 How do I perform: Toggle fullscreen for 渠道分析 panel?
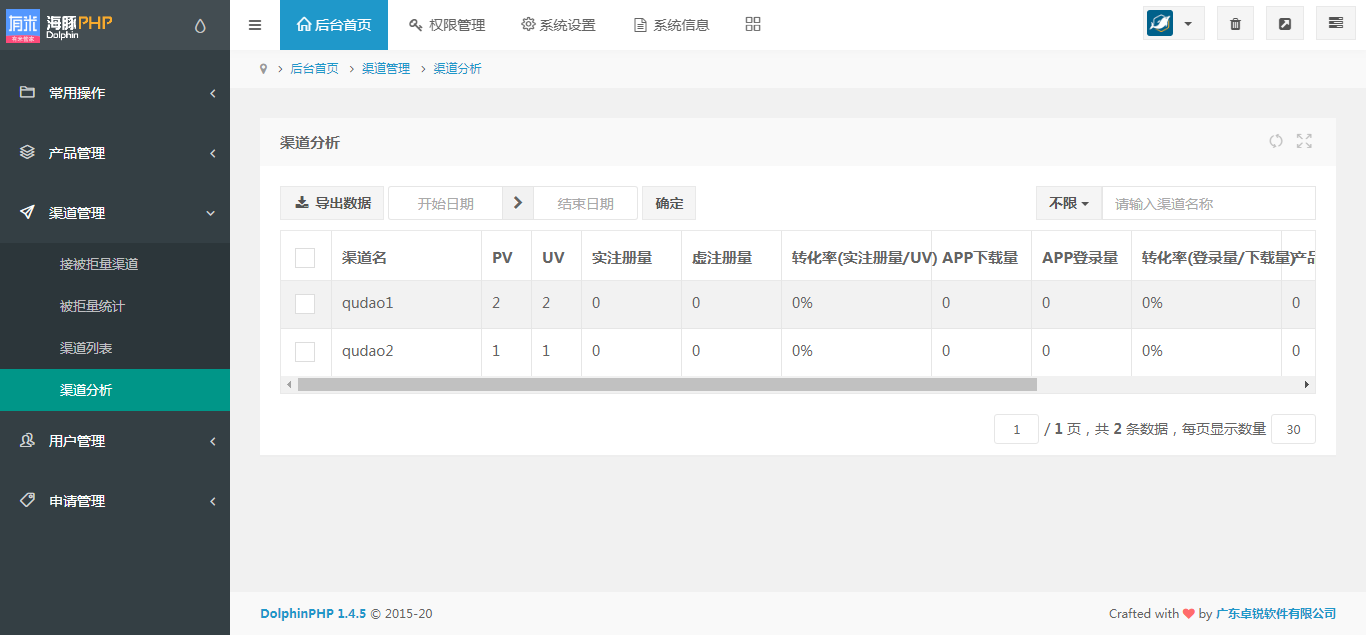tap(1304, 142)
